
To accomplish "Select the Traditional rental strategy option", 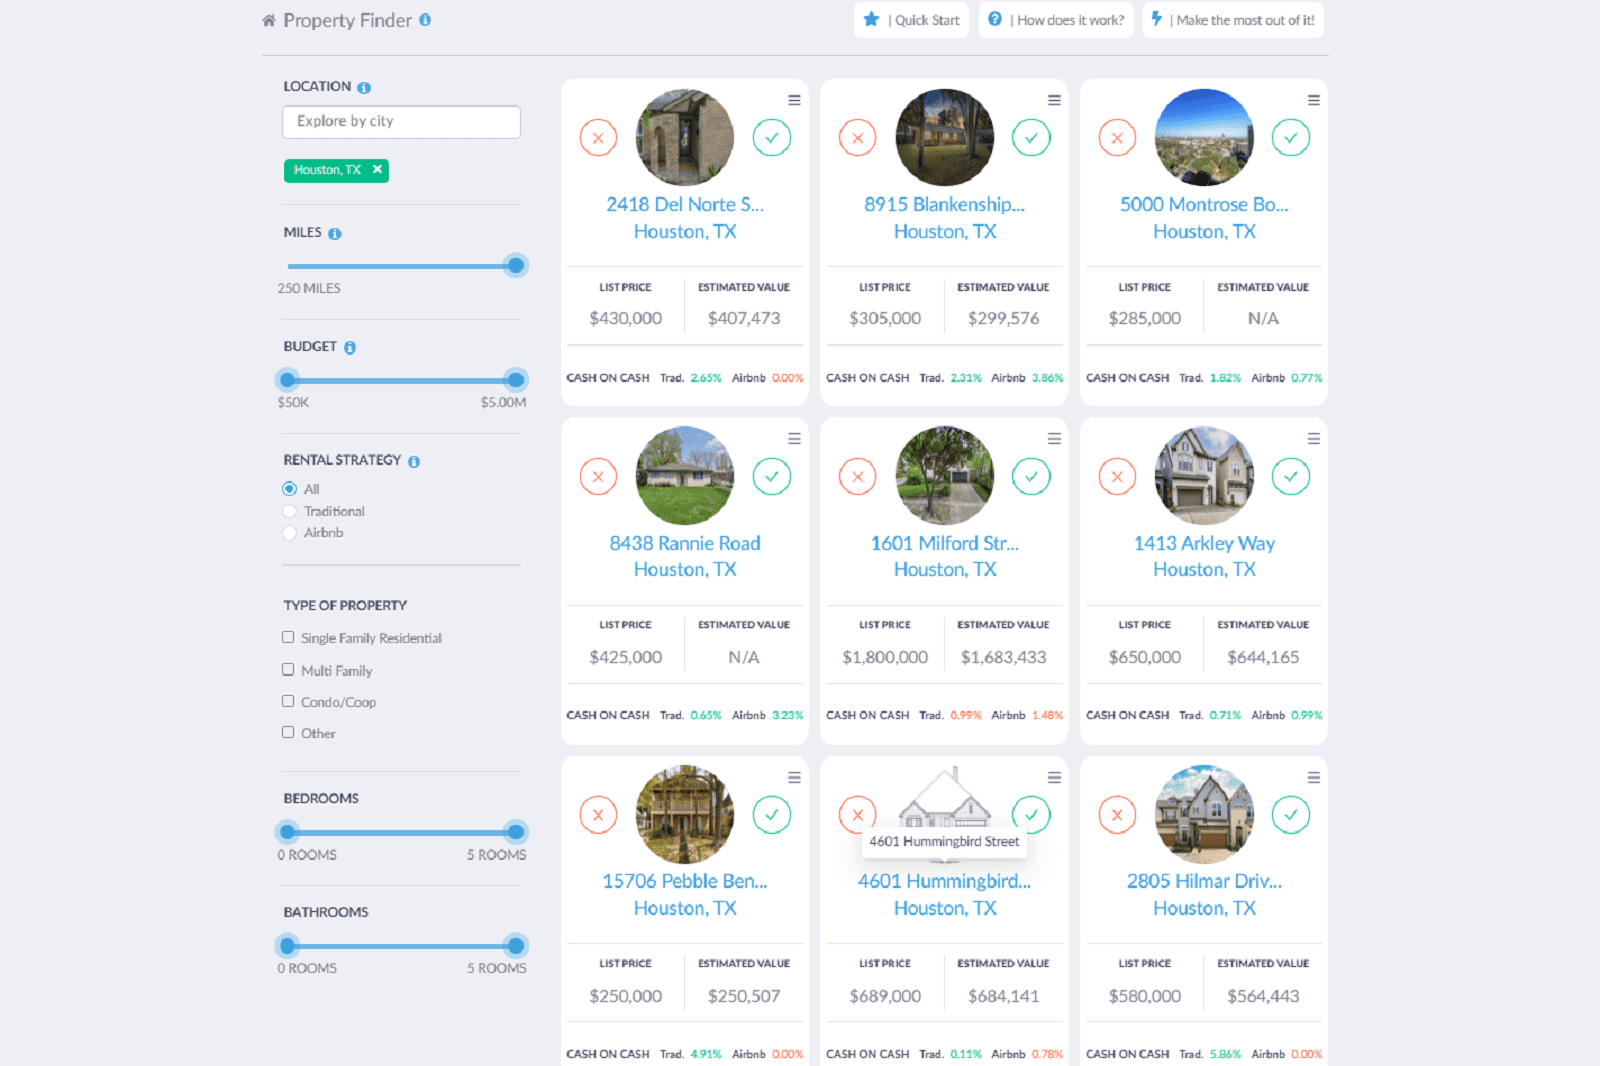I will [289, 510].
